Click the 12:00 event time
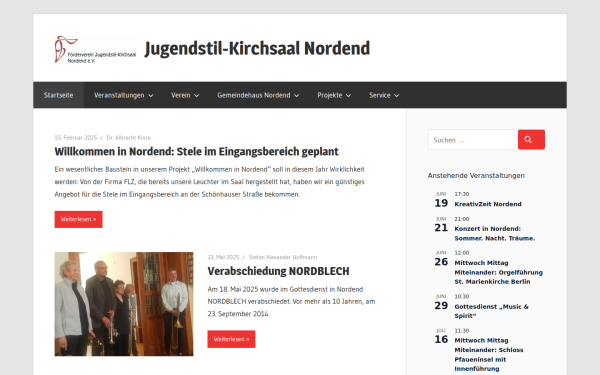600x375 pixels. pos(461,253)
